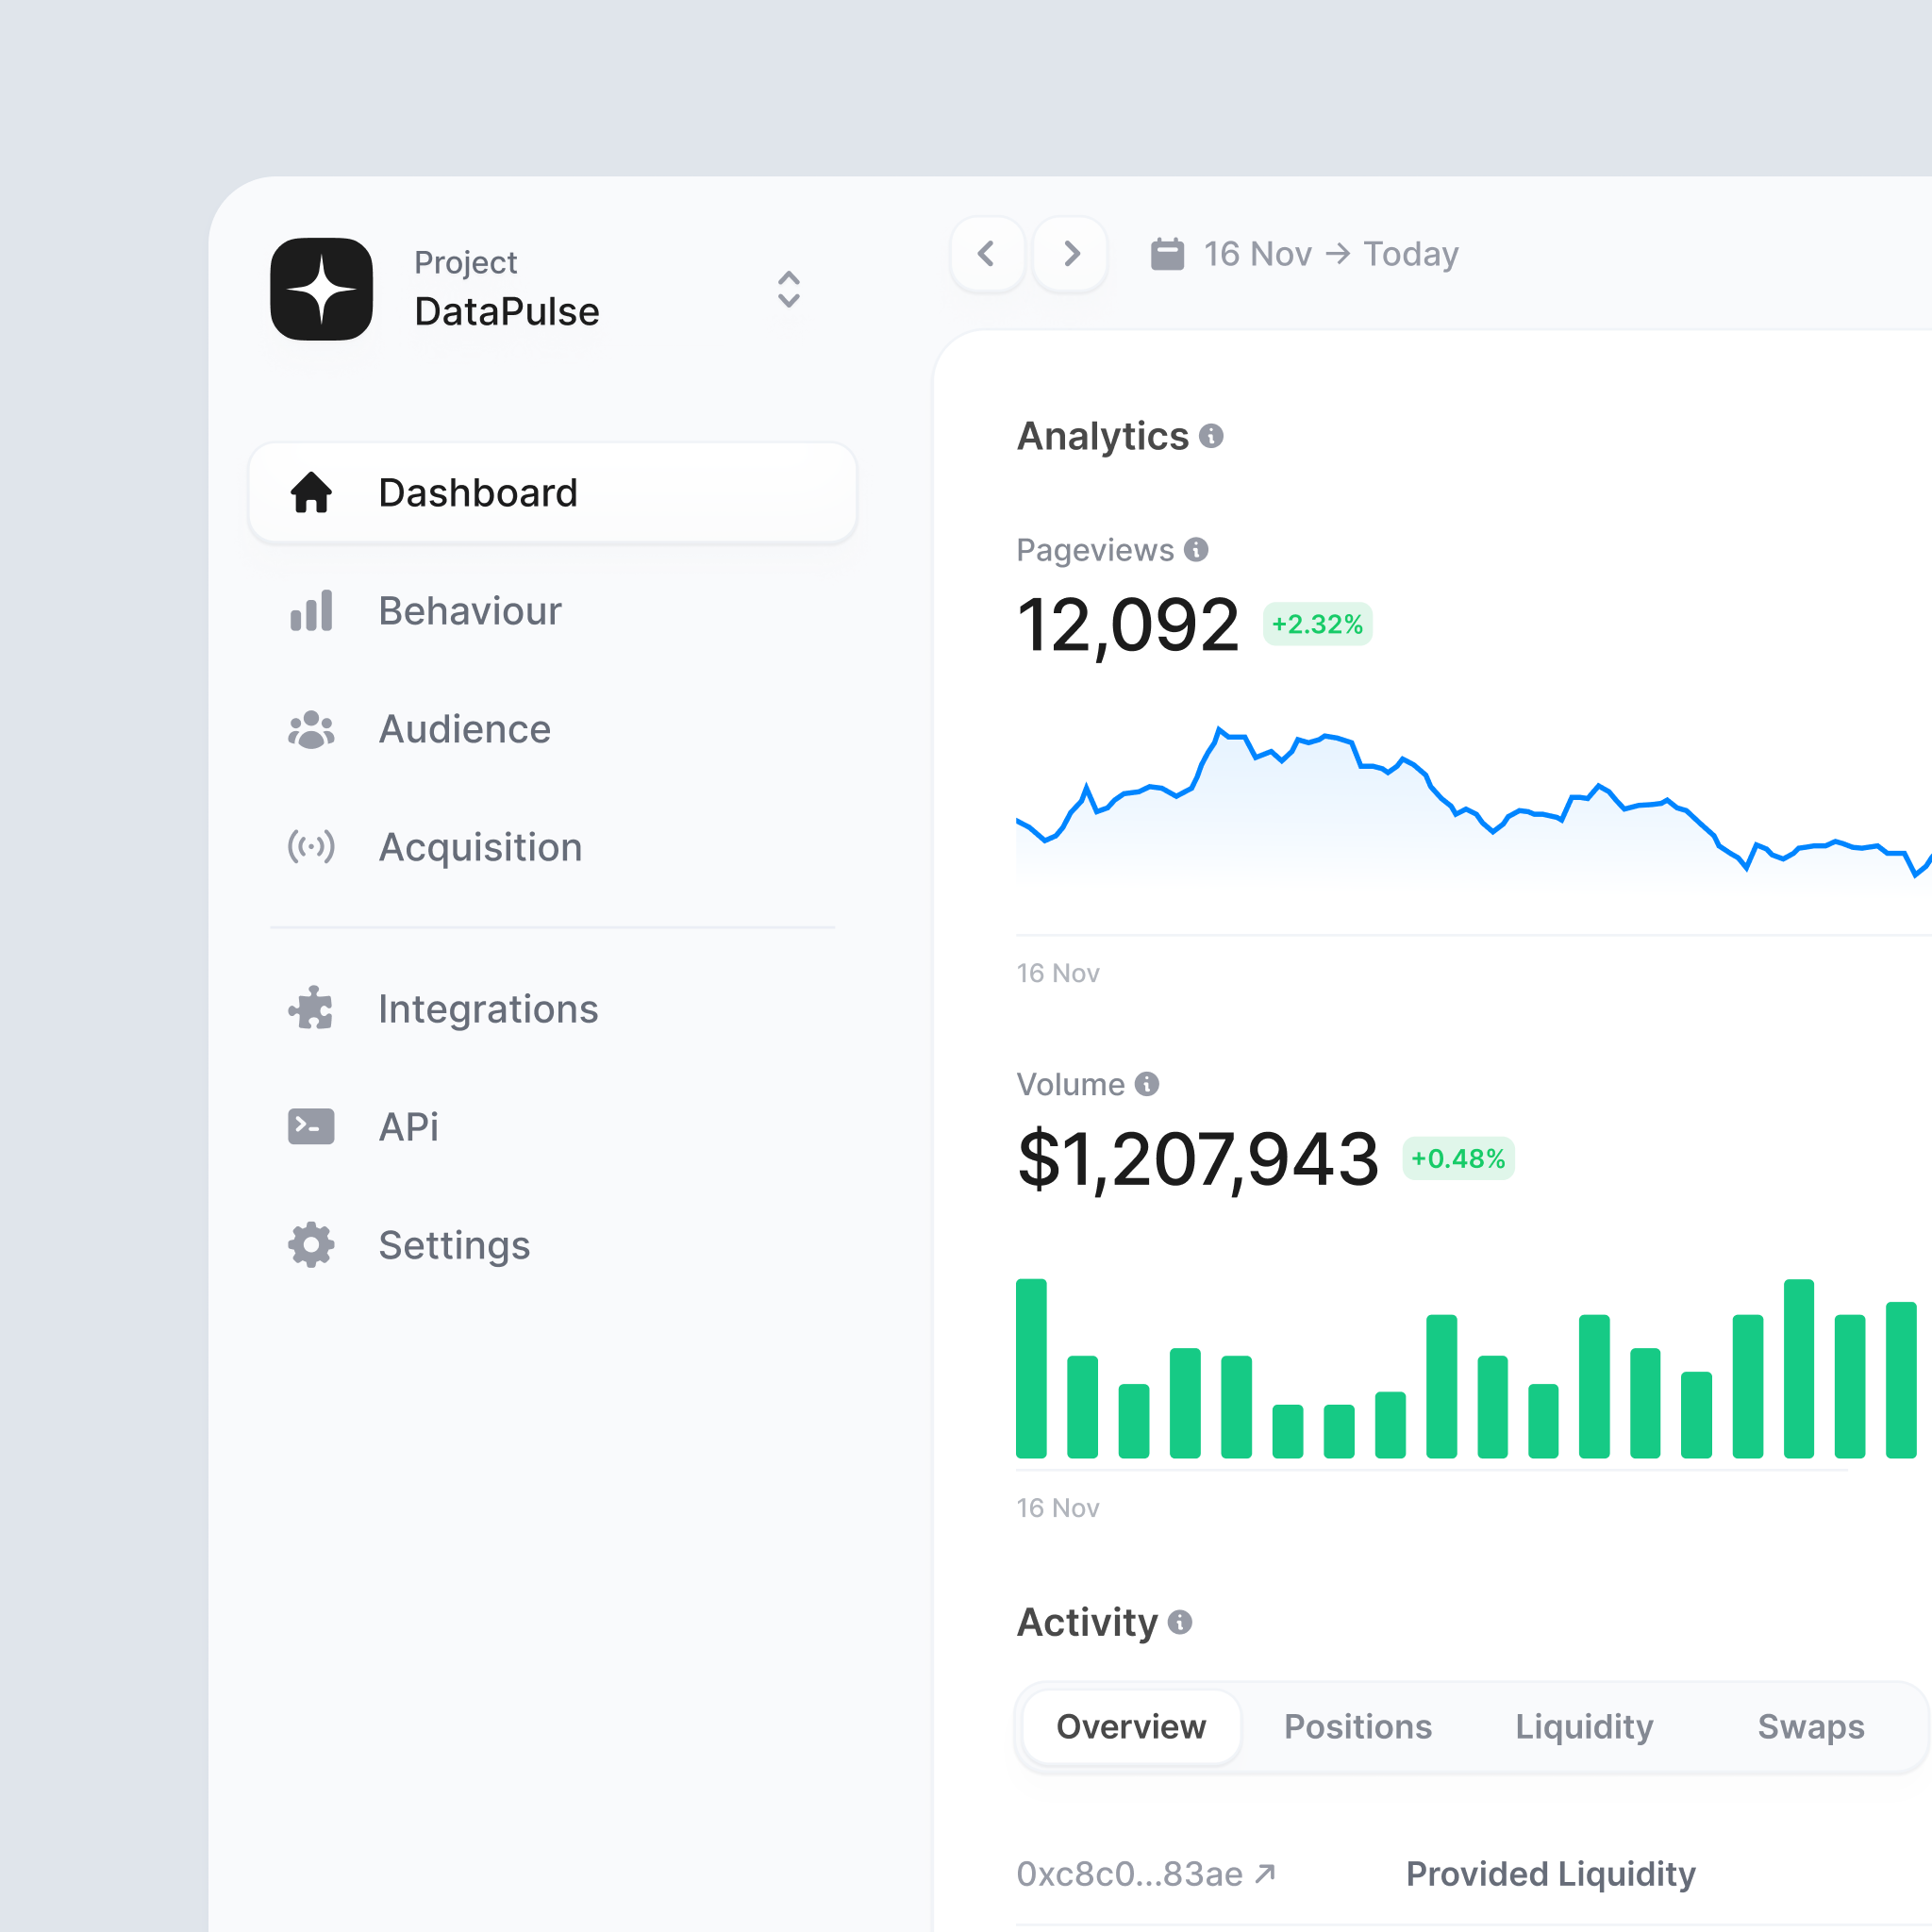Select the Liquidity tab in Activity
This screenshot has width=1932, height=1932.
click(1583, 1726)
